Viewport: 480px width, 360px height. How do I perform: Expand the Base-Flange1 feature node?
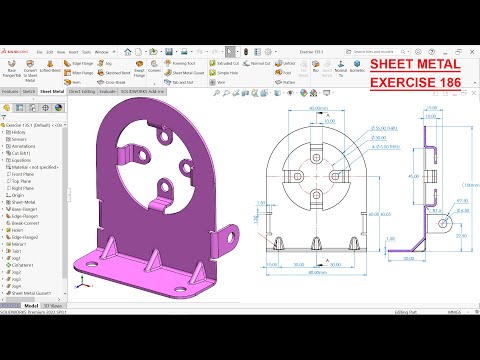click(3, 209)
